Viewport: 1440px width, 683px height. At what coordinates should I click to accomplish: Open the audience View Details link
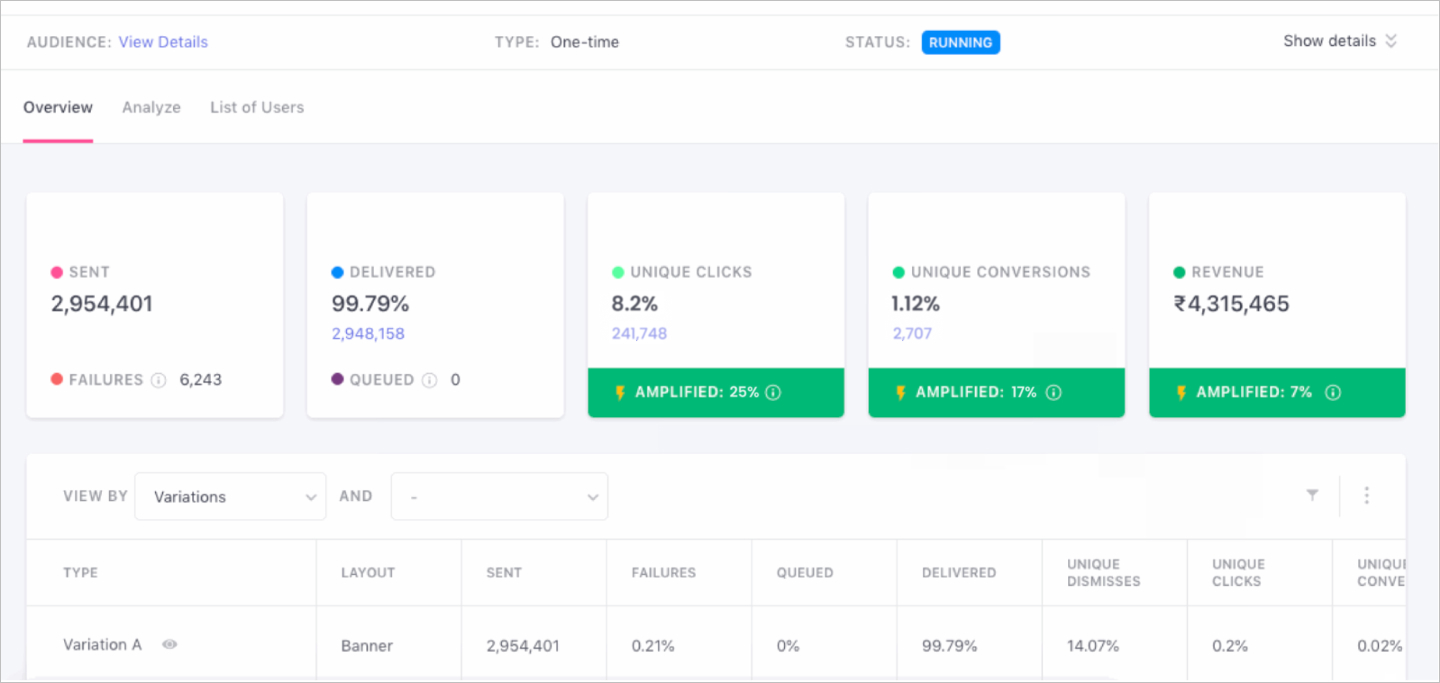pyautogui.click(x=163, y=42)
